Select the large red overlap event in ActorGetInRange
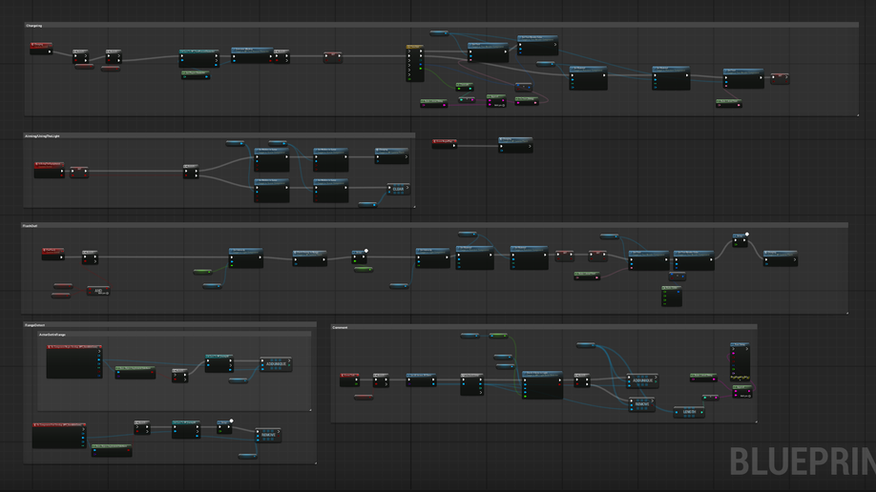 pos(74,362)
